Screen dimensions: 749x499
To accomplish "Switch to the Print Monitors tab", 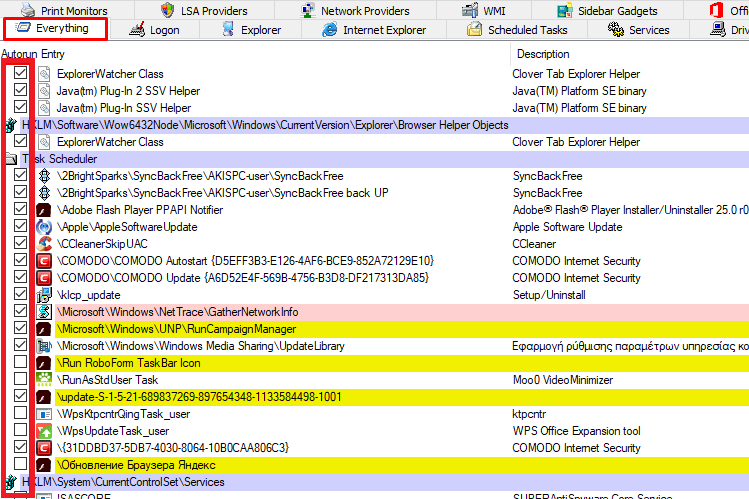I will pyautogui.click(x=64, y=11).
